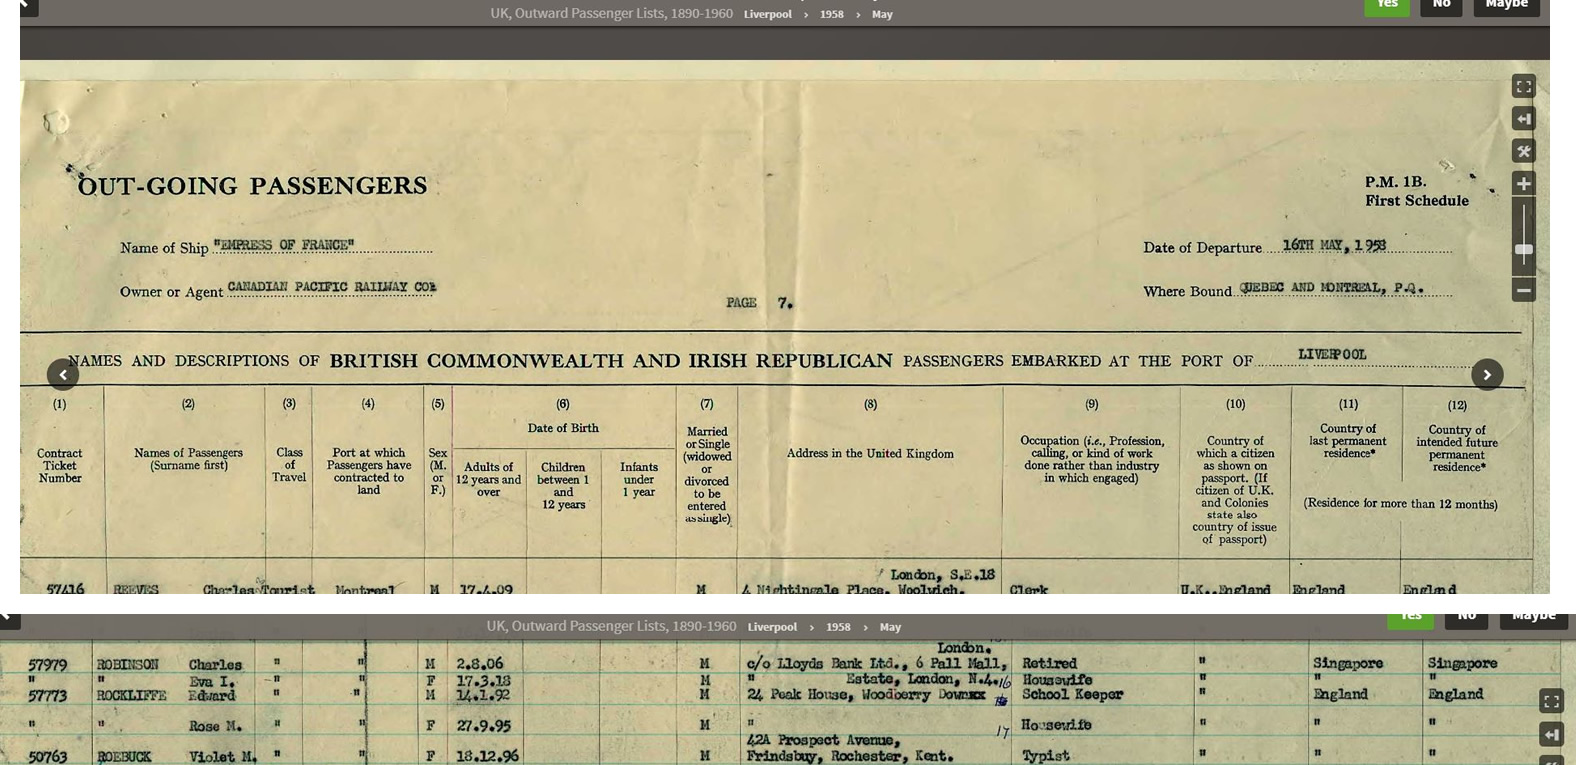Click the side panel arrow icon in the lower viewer
1576x765 pixels.
pos(1551,735)
